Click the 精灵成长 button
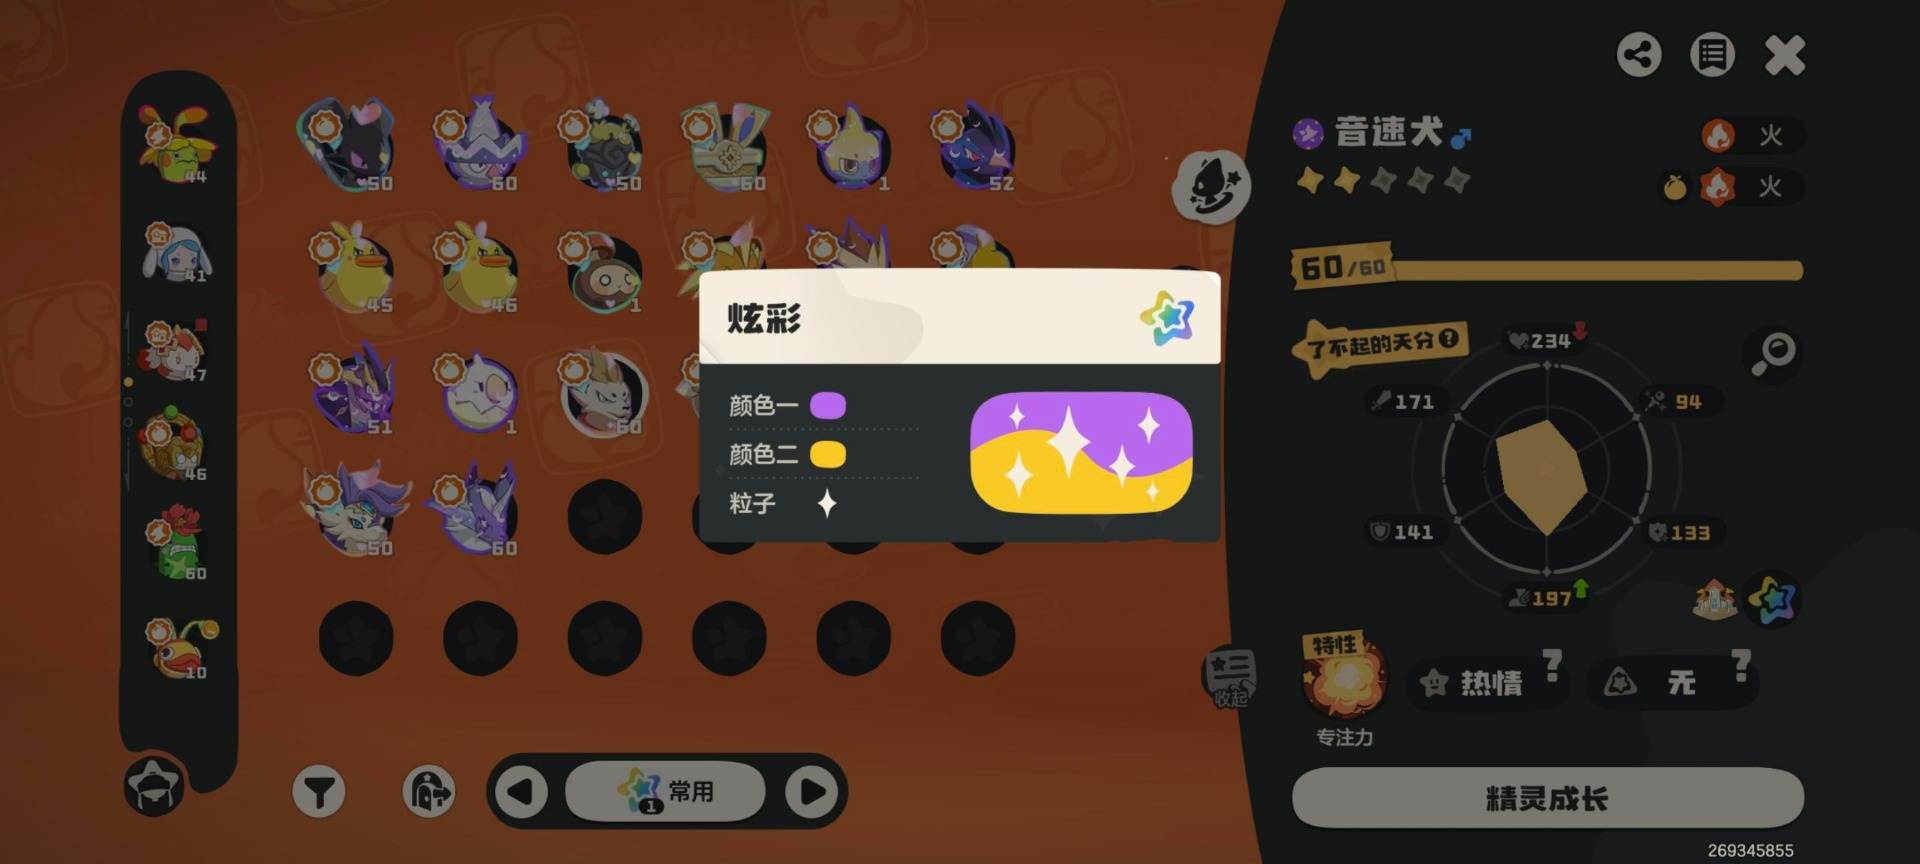This screenshot has height=864, width=1920. click(1547, 798)
